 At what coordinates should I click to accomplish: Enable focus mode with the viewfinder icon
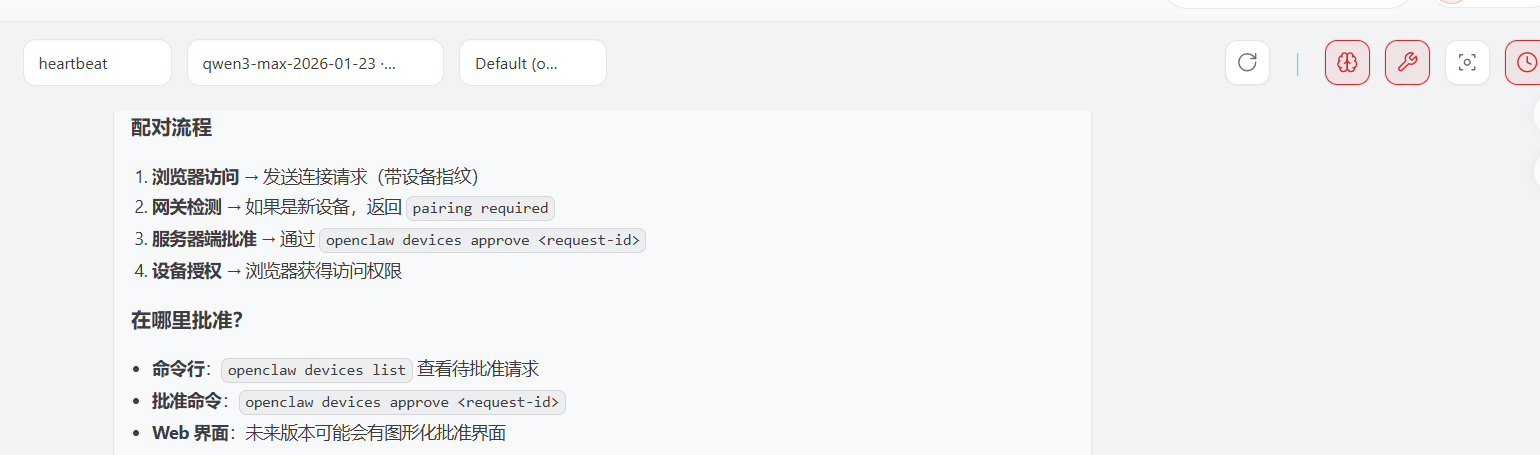coord(1467,63)
